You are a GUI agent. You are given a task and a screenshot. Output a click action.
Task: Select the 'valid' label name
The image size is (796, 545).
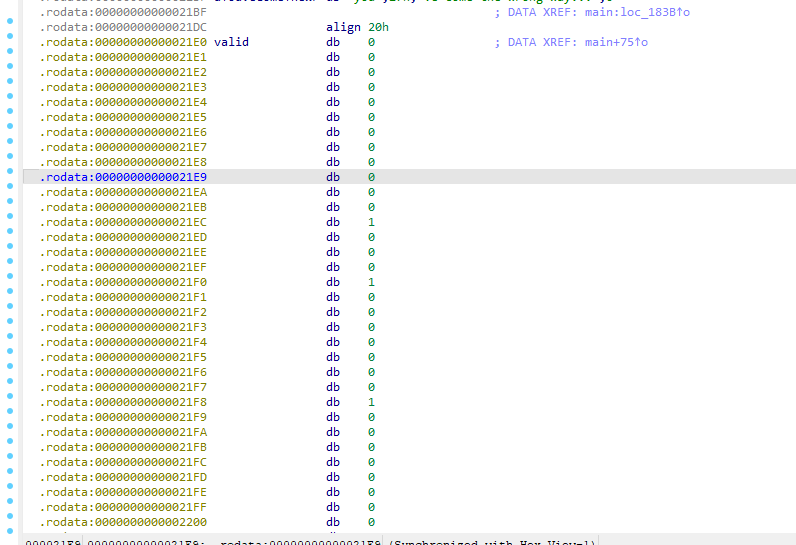point(231,42)
